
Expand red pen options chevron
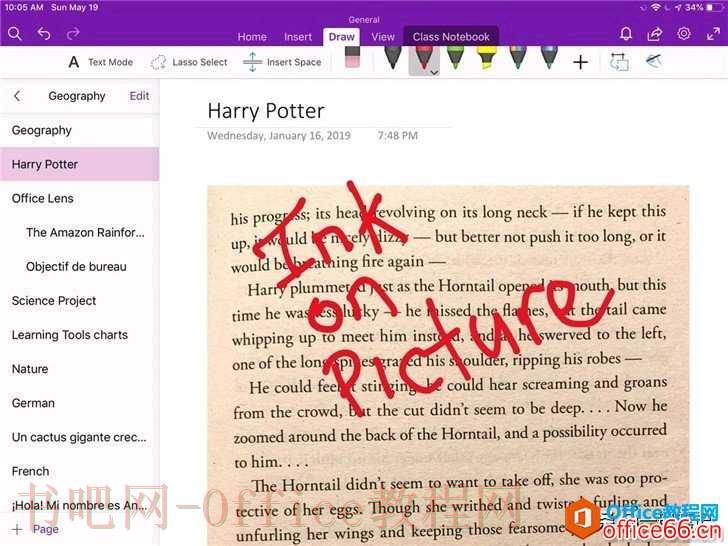[x=435, y=73]
